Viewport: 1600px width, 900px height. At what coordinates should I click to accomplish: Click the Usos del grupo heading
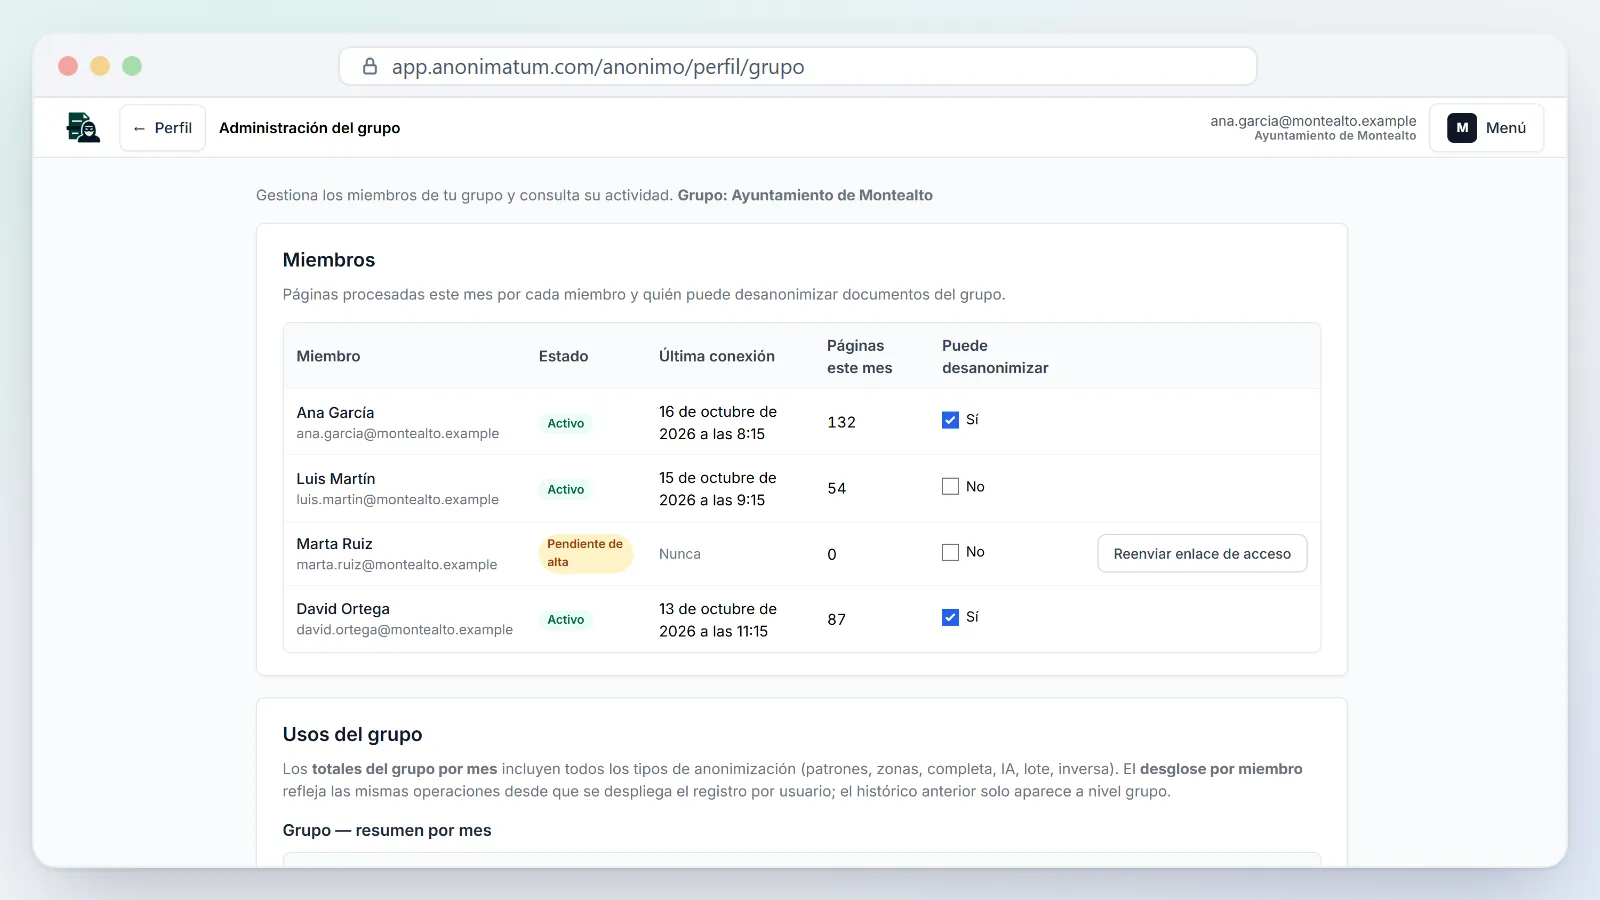(352, 734)
